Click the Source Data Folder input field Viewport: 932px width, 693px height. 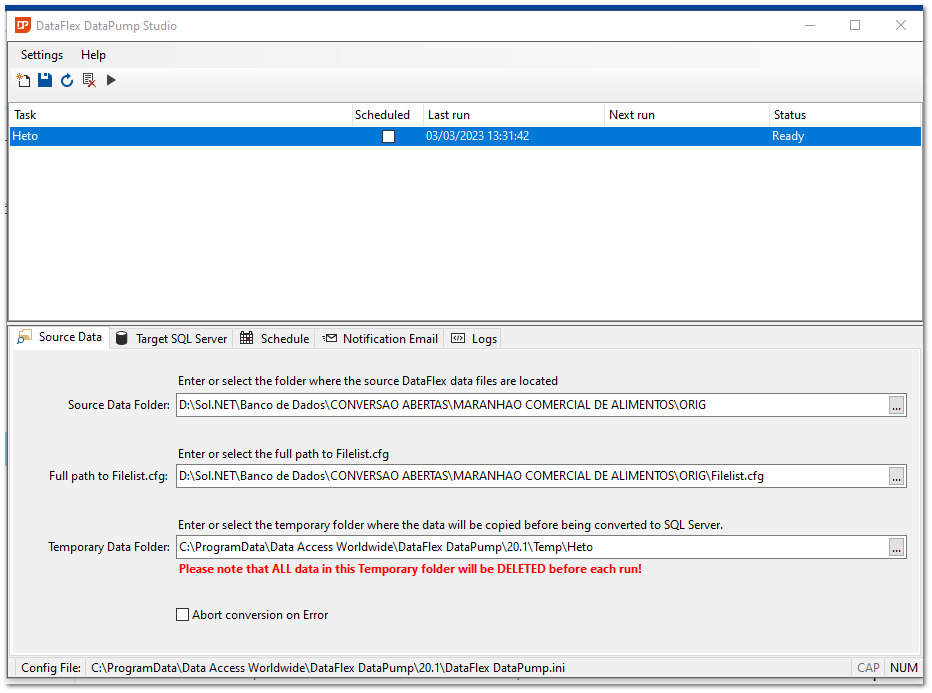530,405
